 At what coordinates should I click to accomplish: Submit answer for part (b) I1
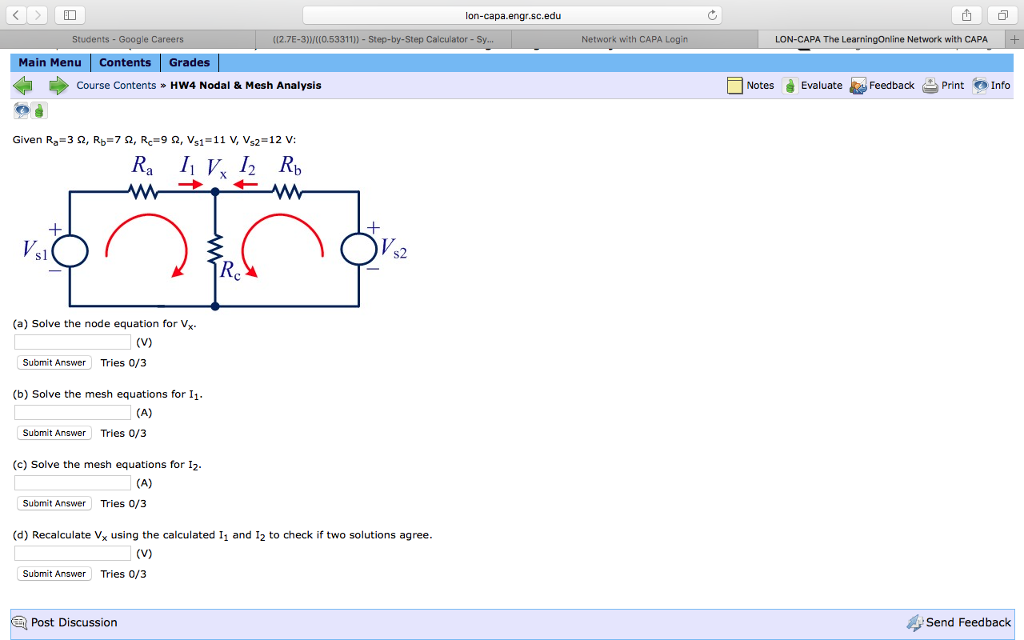pos(54,433)
